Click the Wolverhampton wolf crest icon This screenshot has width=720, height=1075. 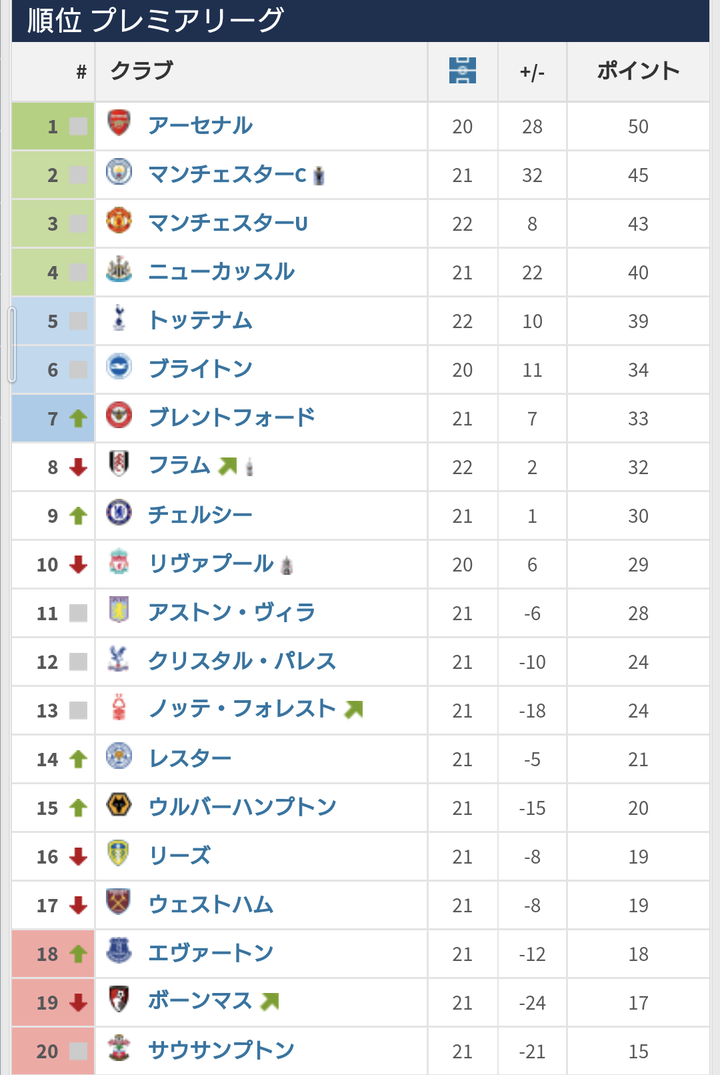119,804
